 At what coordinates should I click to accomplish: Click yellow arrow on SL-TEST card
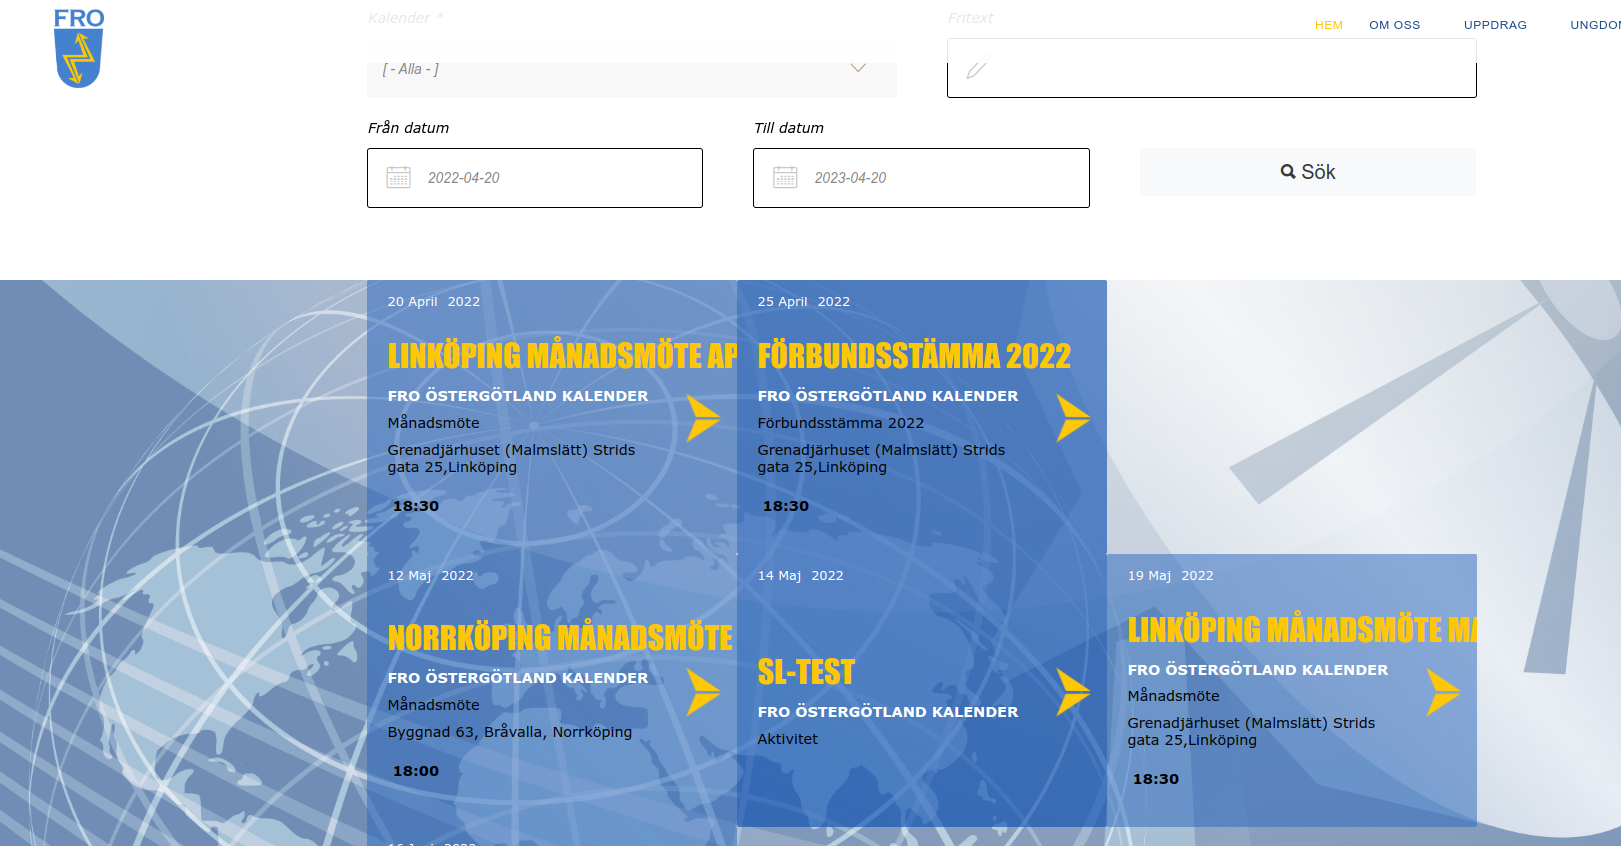[x=1073, y=692]
